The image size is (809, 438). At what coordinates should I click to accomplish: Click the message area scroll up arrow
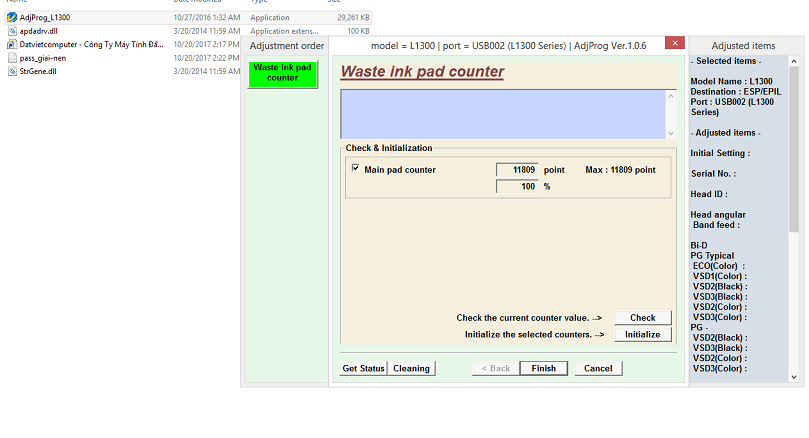click(671, 96)
